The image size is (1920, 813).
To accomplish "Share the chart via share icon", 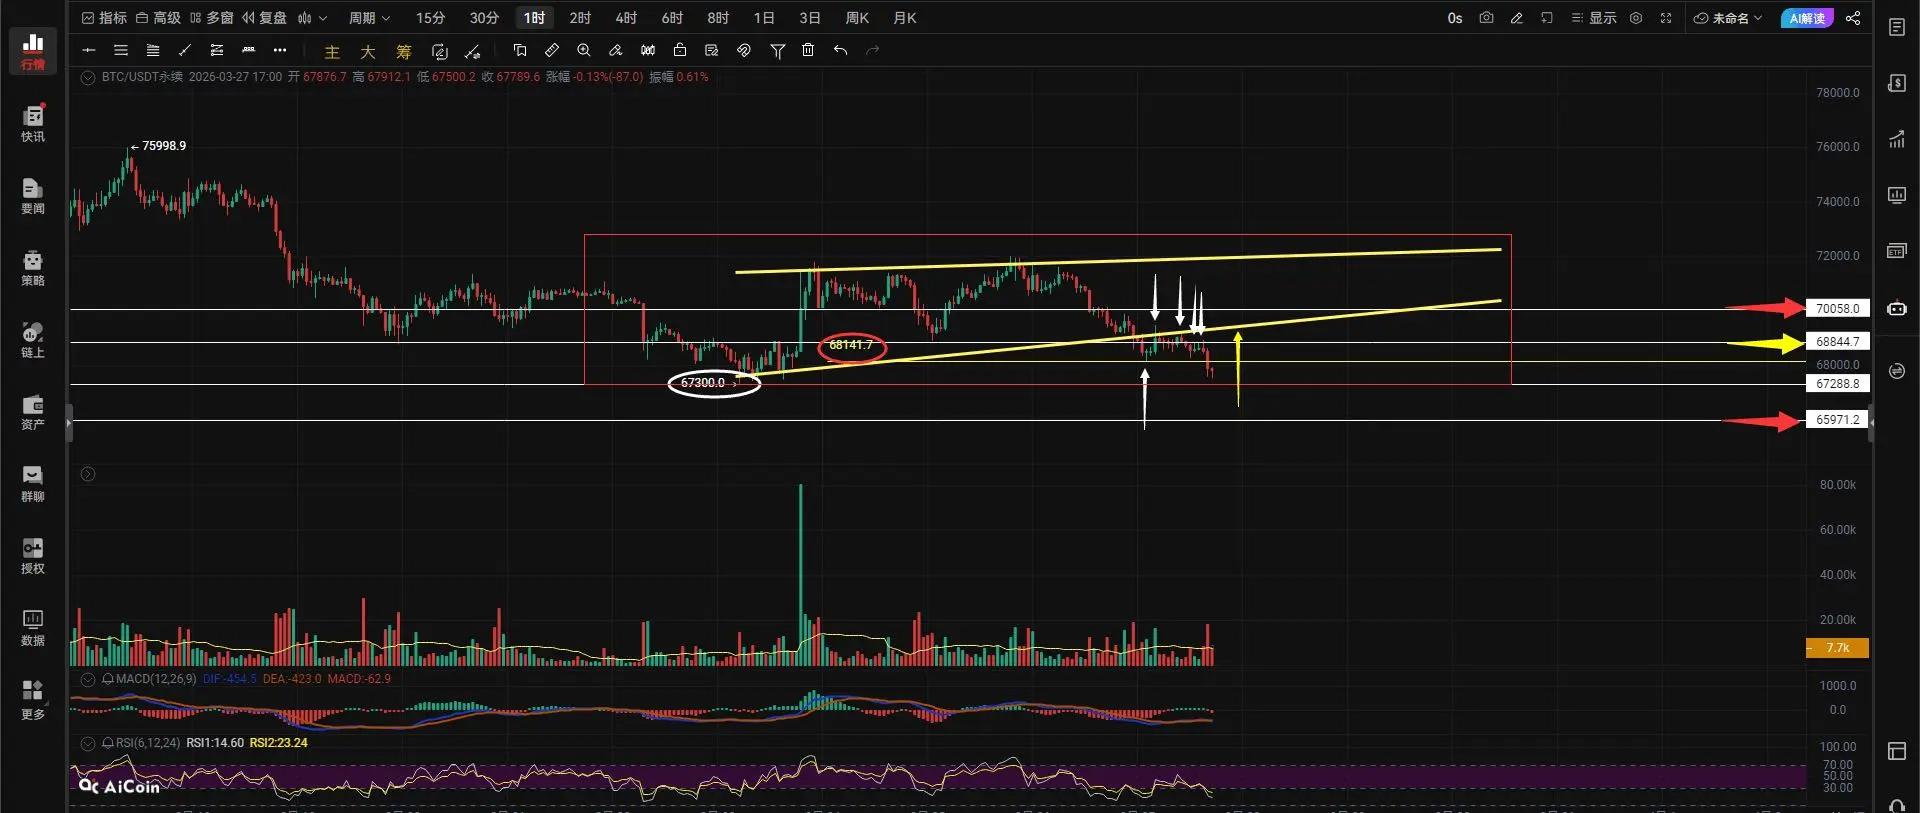I will (1853, 18).
